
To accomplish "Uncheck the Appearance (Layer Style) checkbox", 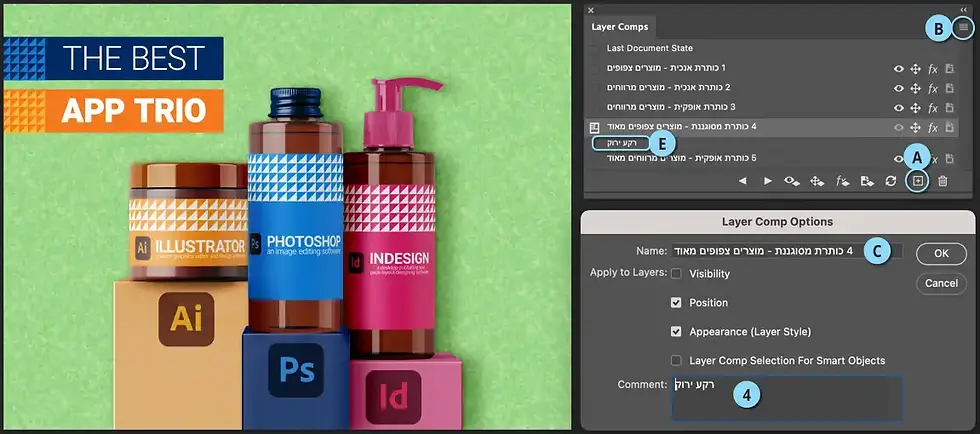I will (x=676, y=332).
